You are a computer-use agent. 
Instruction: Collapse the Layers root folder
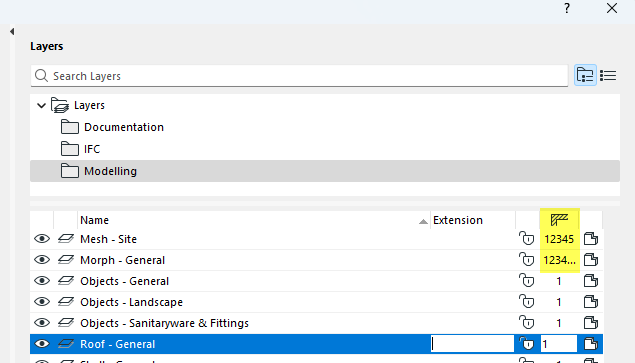[41, 106]
